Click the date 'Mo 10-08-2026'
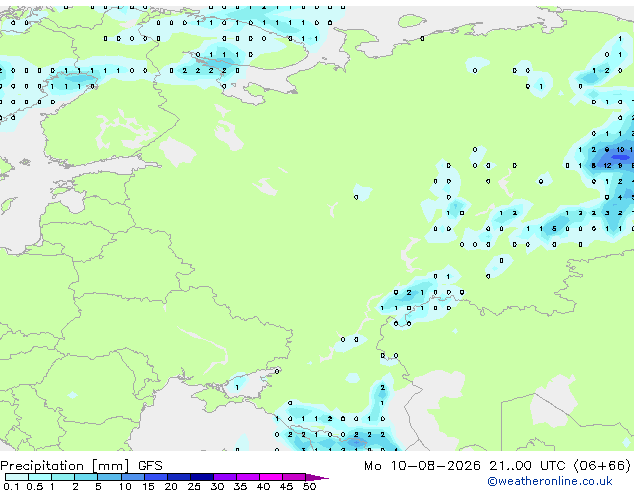The height and width of the screenshot is (490, 634). 423,466
